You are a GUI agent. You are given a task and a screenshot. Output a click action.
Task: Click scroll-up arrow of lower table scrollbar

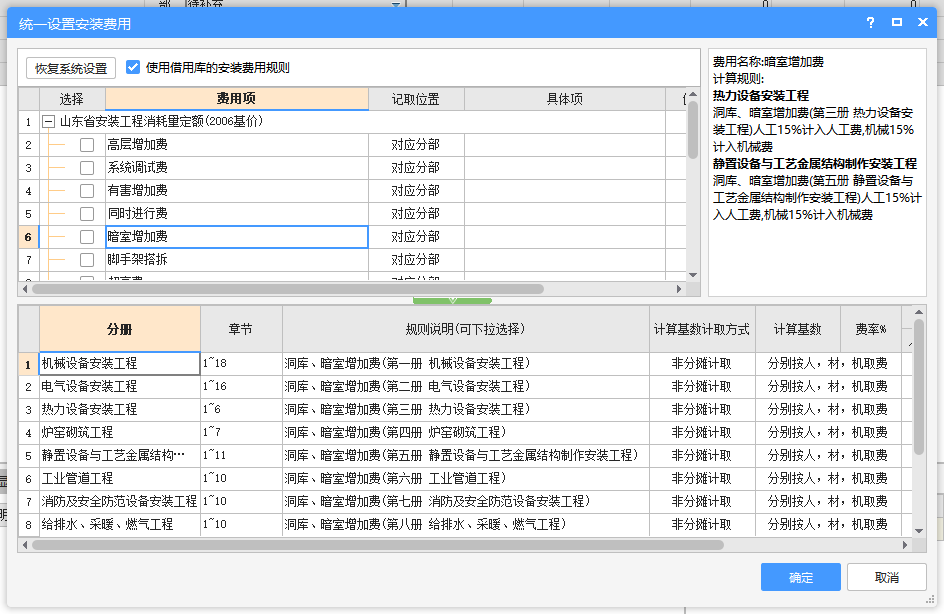pyautogui.click(x=919, y=312)
